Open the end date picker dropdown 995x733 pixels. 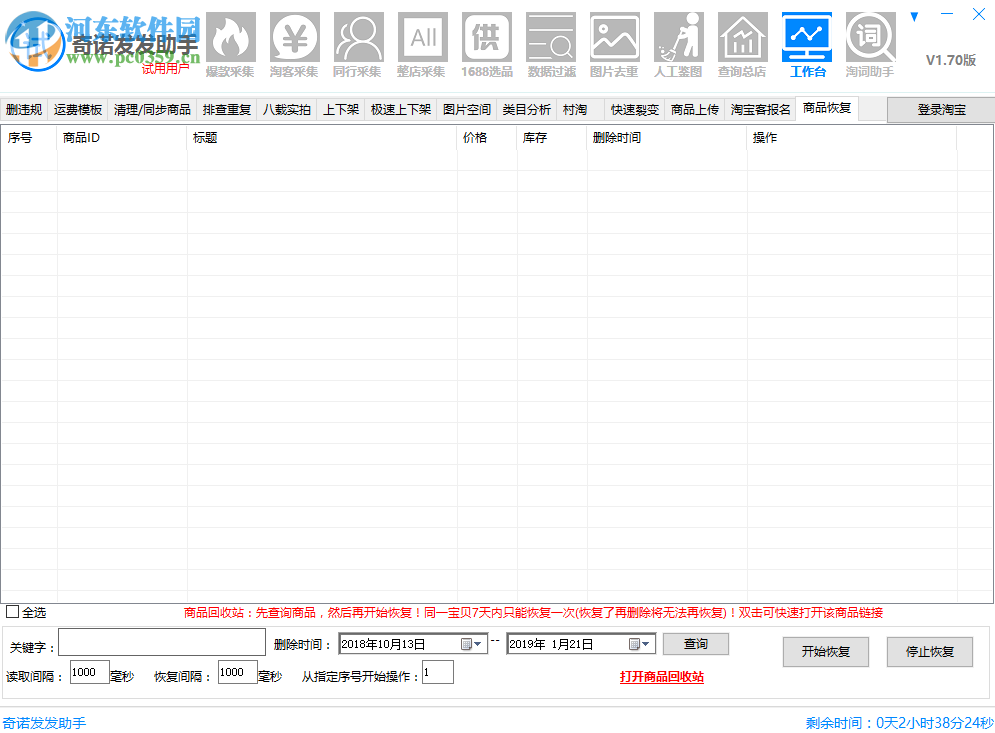point(645,643)
